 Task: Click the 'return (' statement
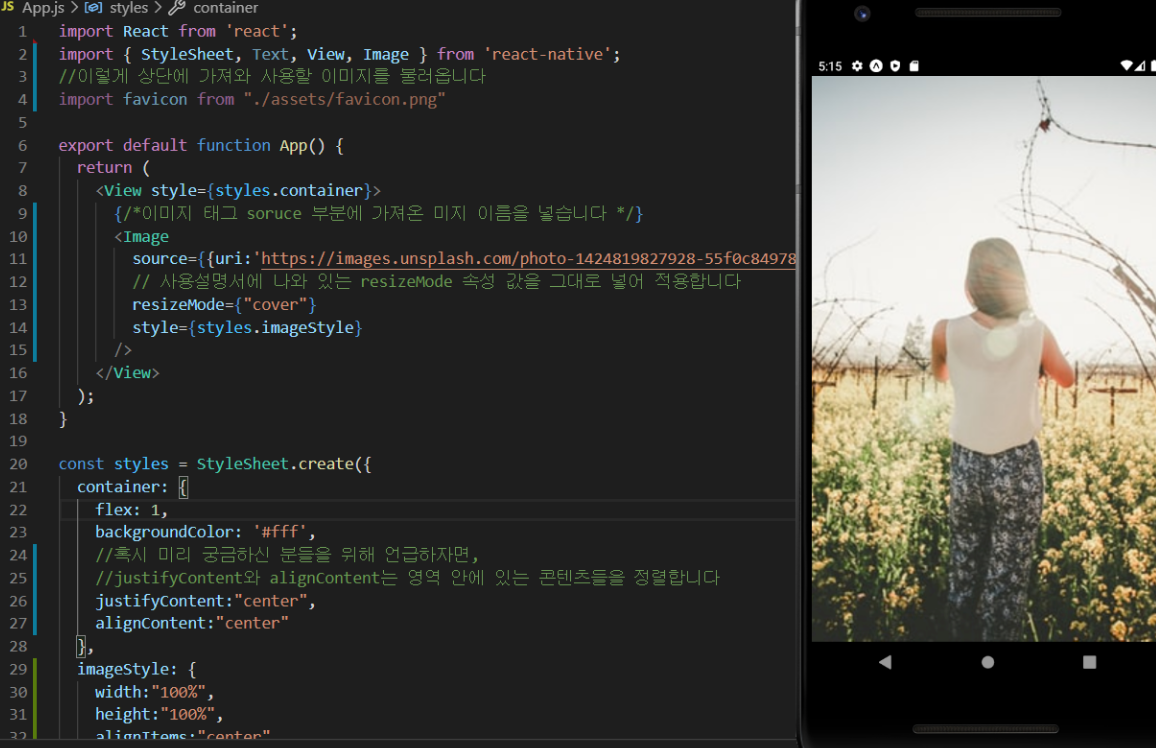[x=114, y=168]
